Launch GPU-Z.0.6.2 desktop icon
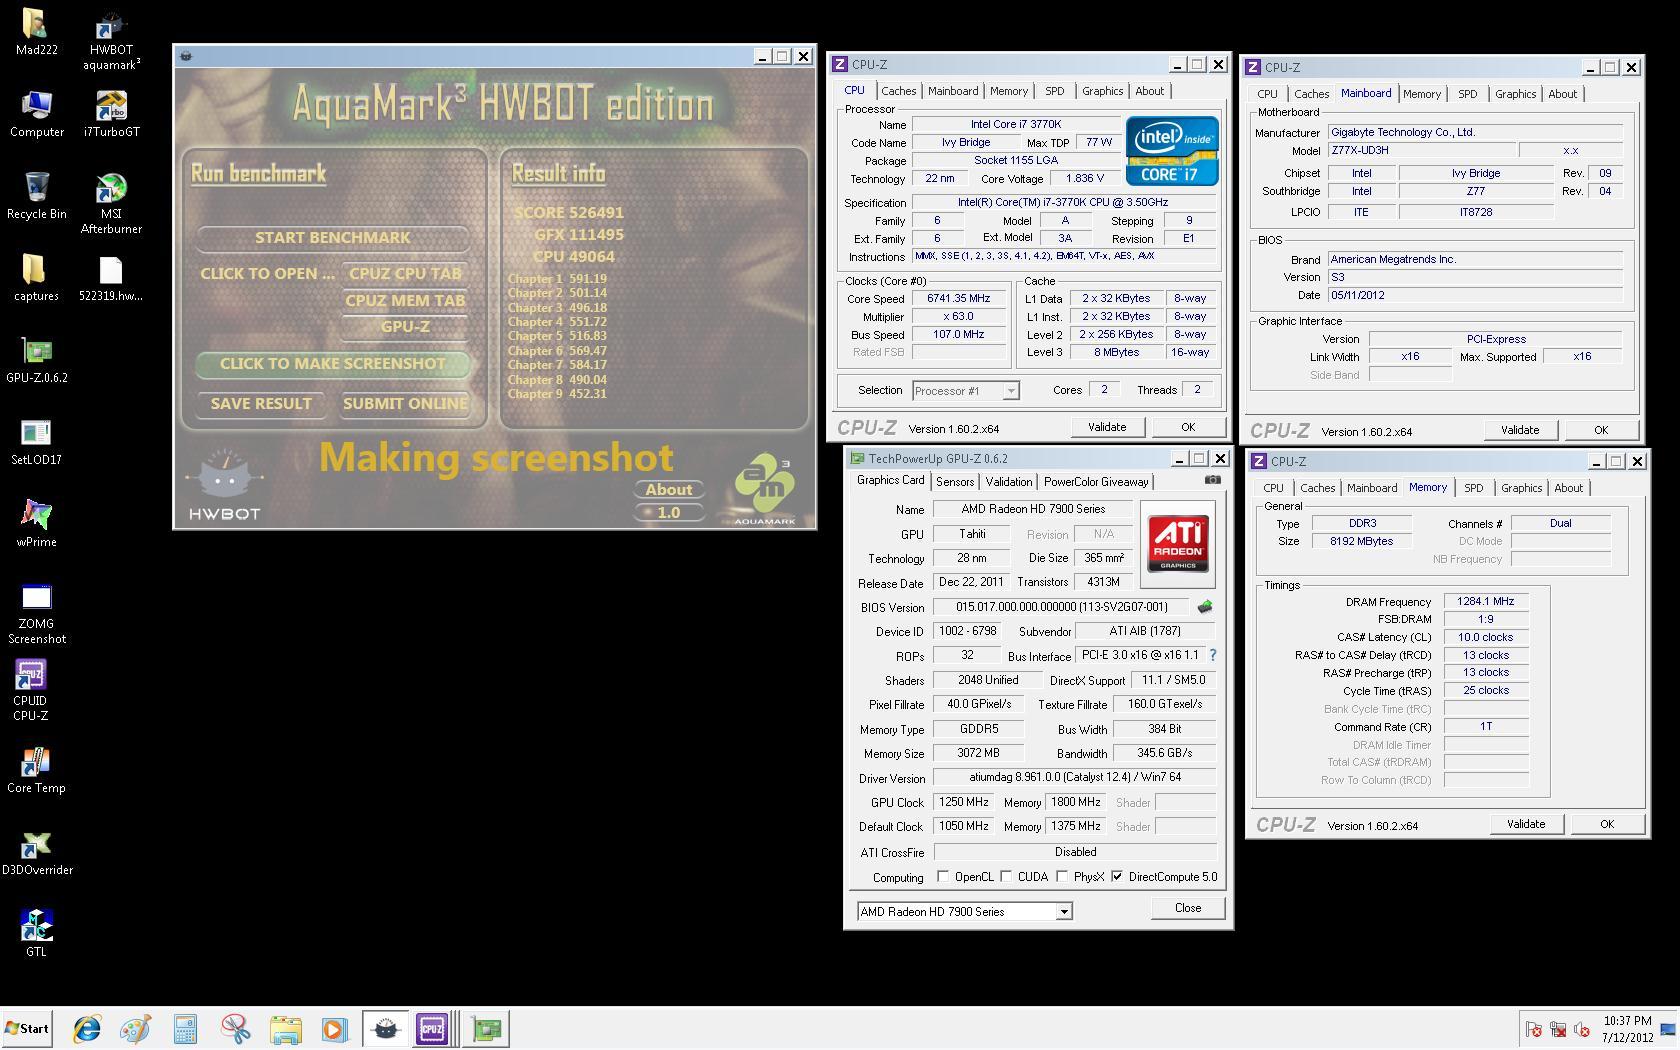Image resolution: width=1680 pixels, height=1050 pixels. click(x=36, y=360)
